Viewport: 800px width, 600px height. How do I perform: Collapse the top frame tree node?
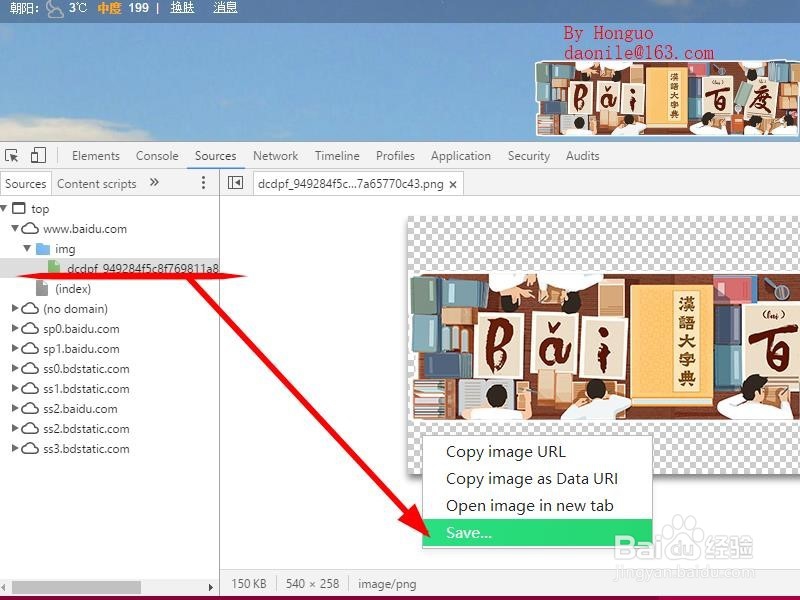pyautogui.click(x=4, y=208)
